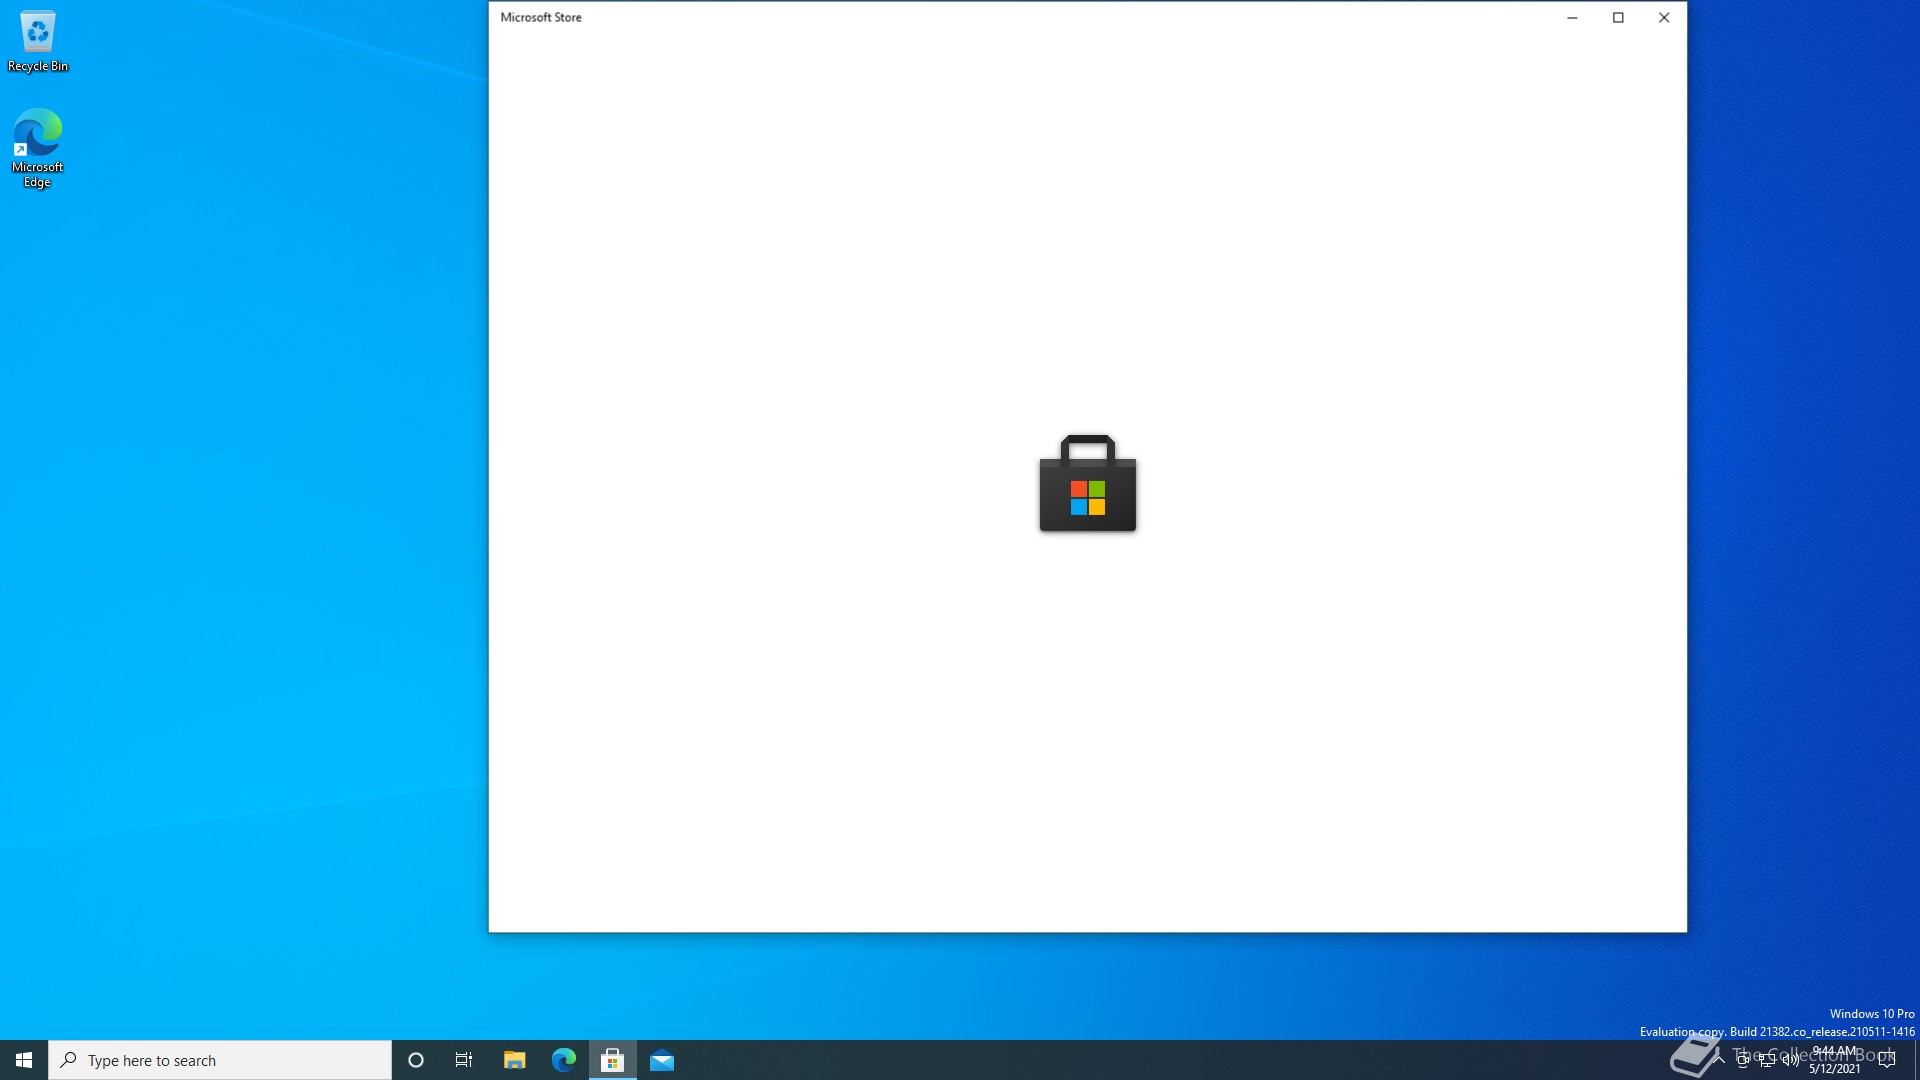Click the taskbar search box
The image size is (1920, 1080).
(x=220, y=1060)
